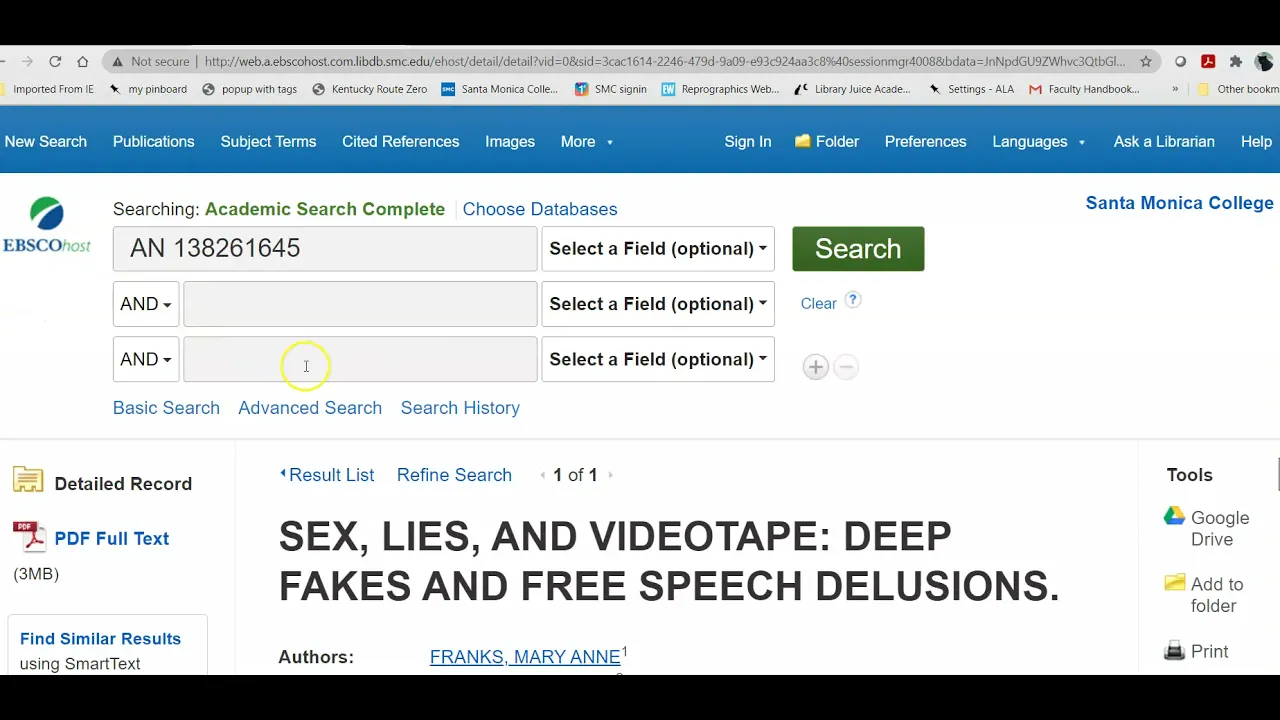Click the search help question mark icon
Image resolution: width=1280 pixels, height=720 pixels.
point(853,300)
